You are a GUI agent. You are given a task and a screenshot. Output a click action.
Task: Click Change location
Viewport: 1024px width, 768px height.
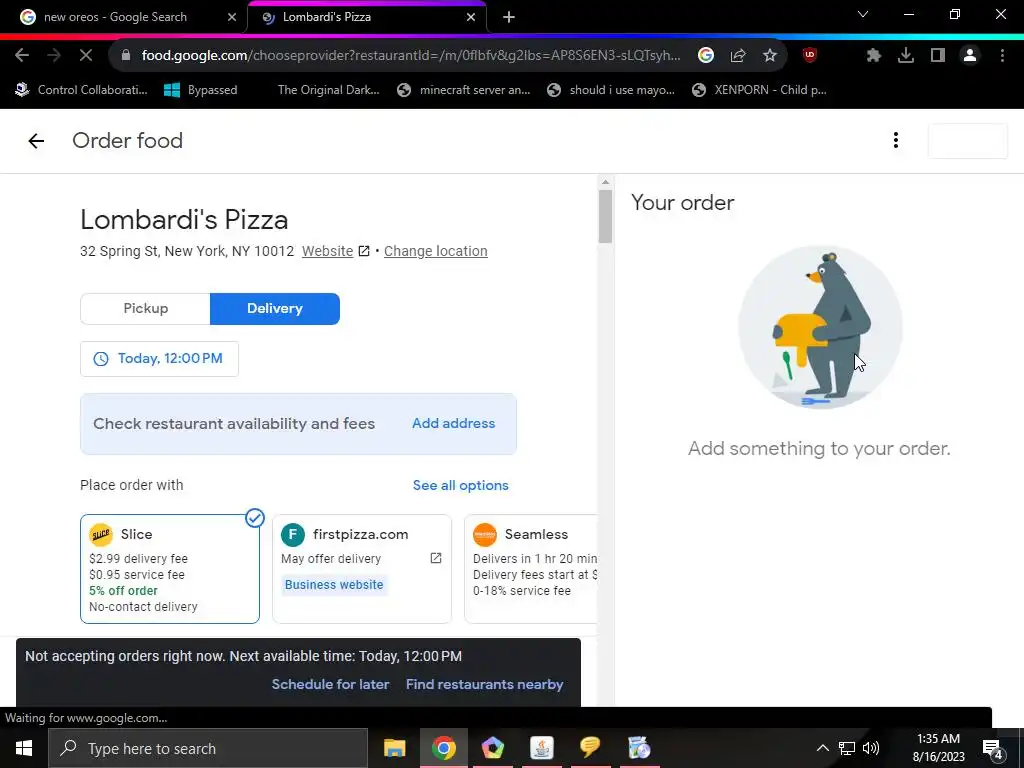point(436,251)
